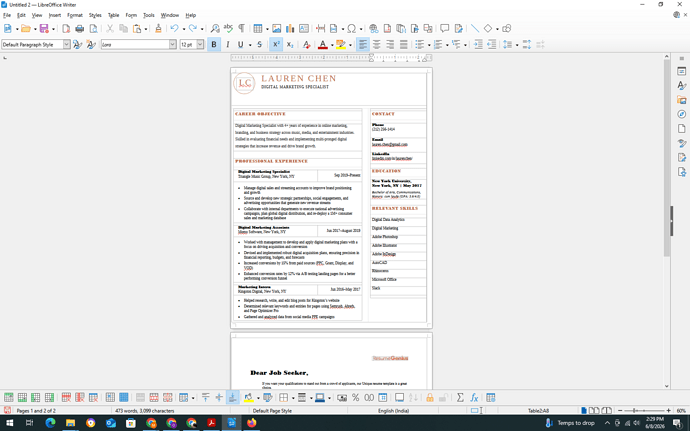
Task: Apply the yellow highlighting color
Action: pyautogui.click(x=341, y=44)
